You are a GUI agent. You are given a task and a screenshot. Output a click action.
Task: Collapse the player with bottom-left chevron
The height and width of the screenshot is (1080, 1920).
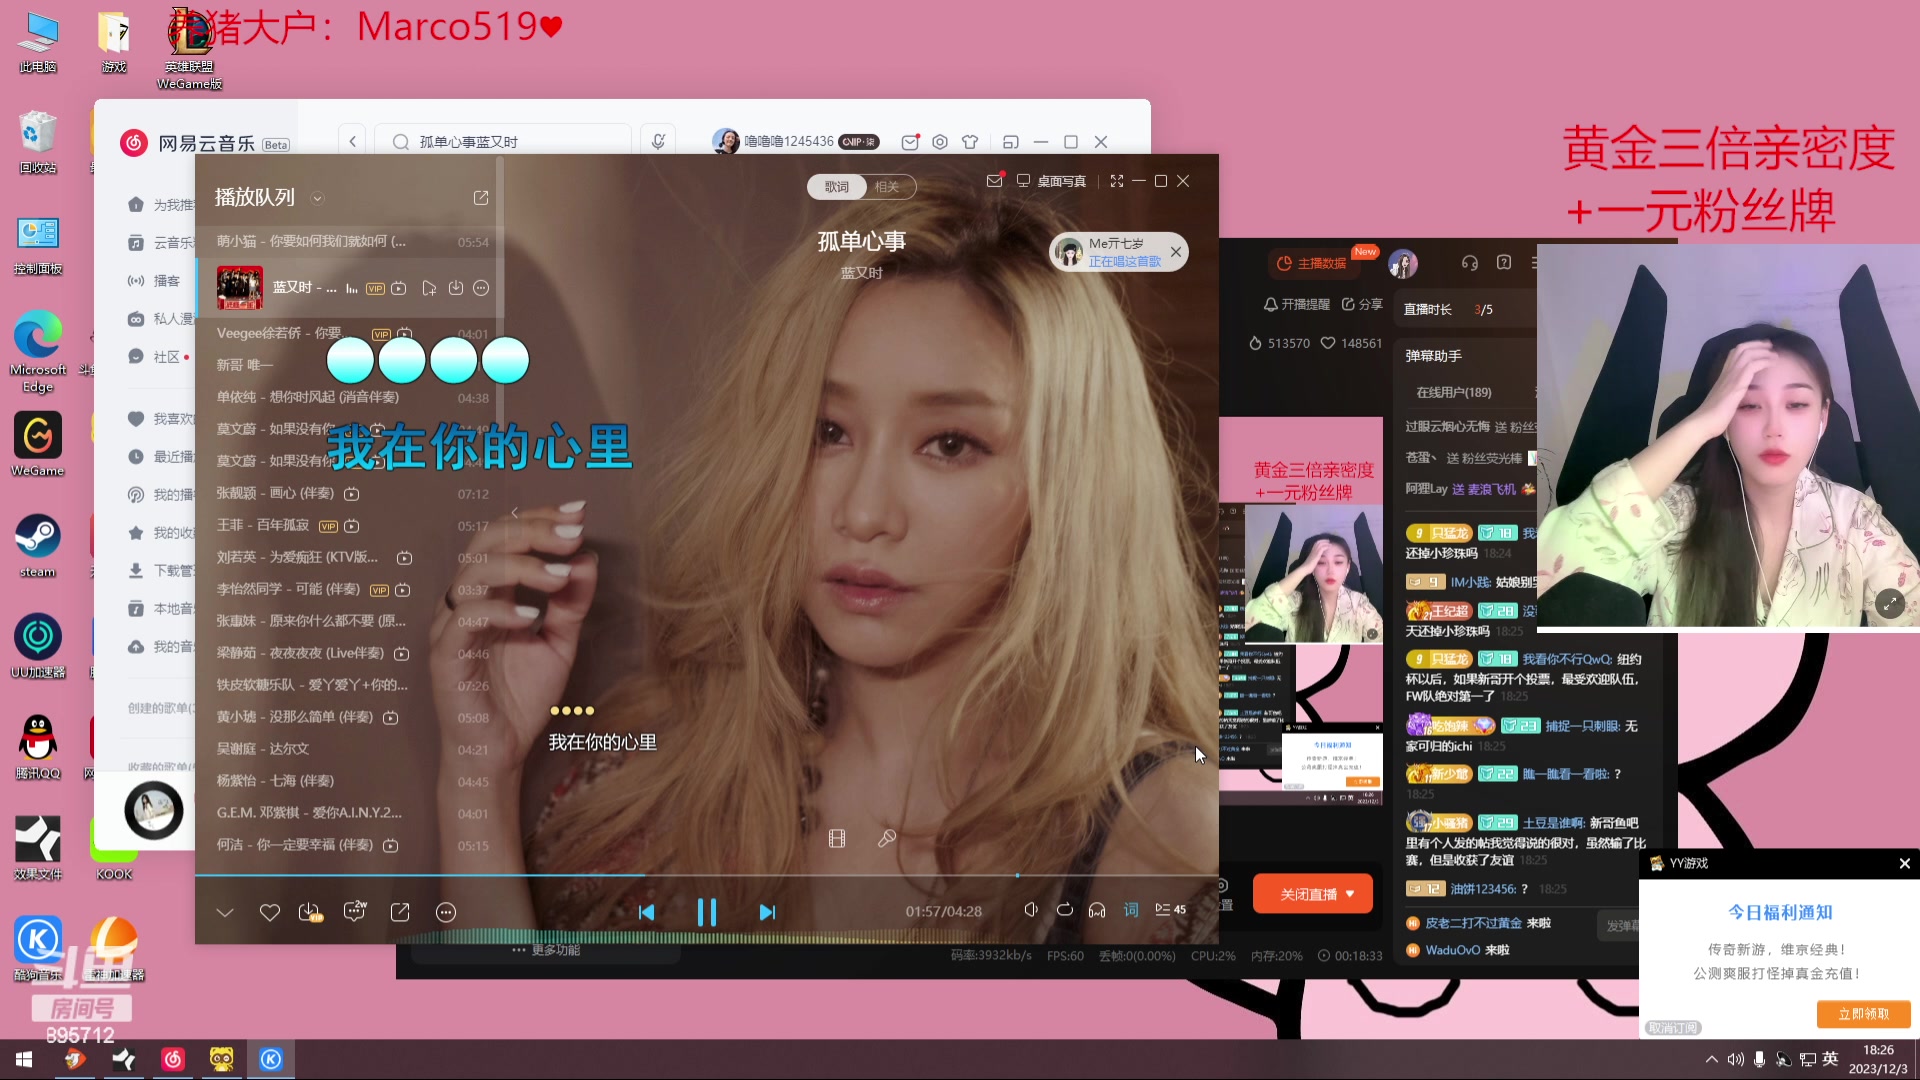tap(225, 912)
